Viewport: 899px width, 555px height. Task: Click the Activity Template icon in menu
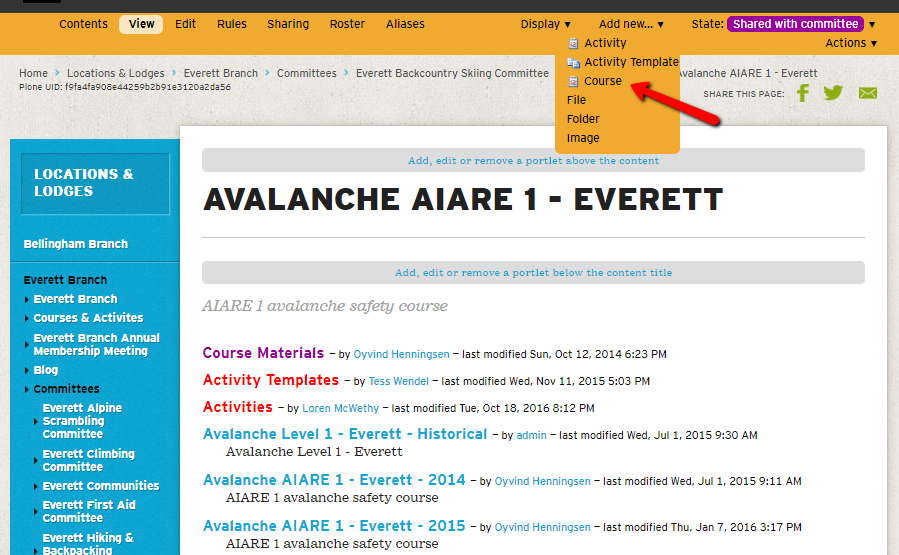573,62
